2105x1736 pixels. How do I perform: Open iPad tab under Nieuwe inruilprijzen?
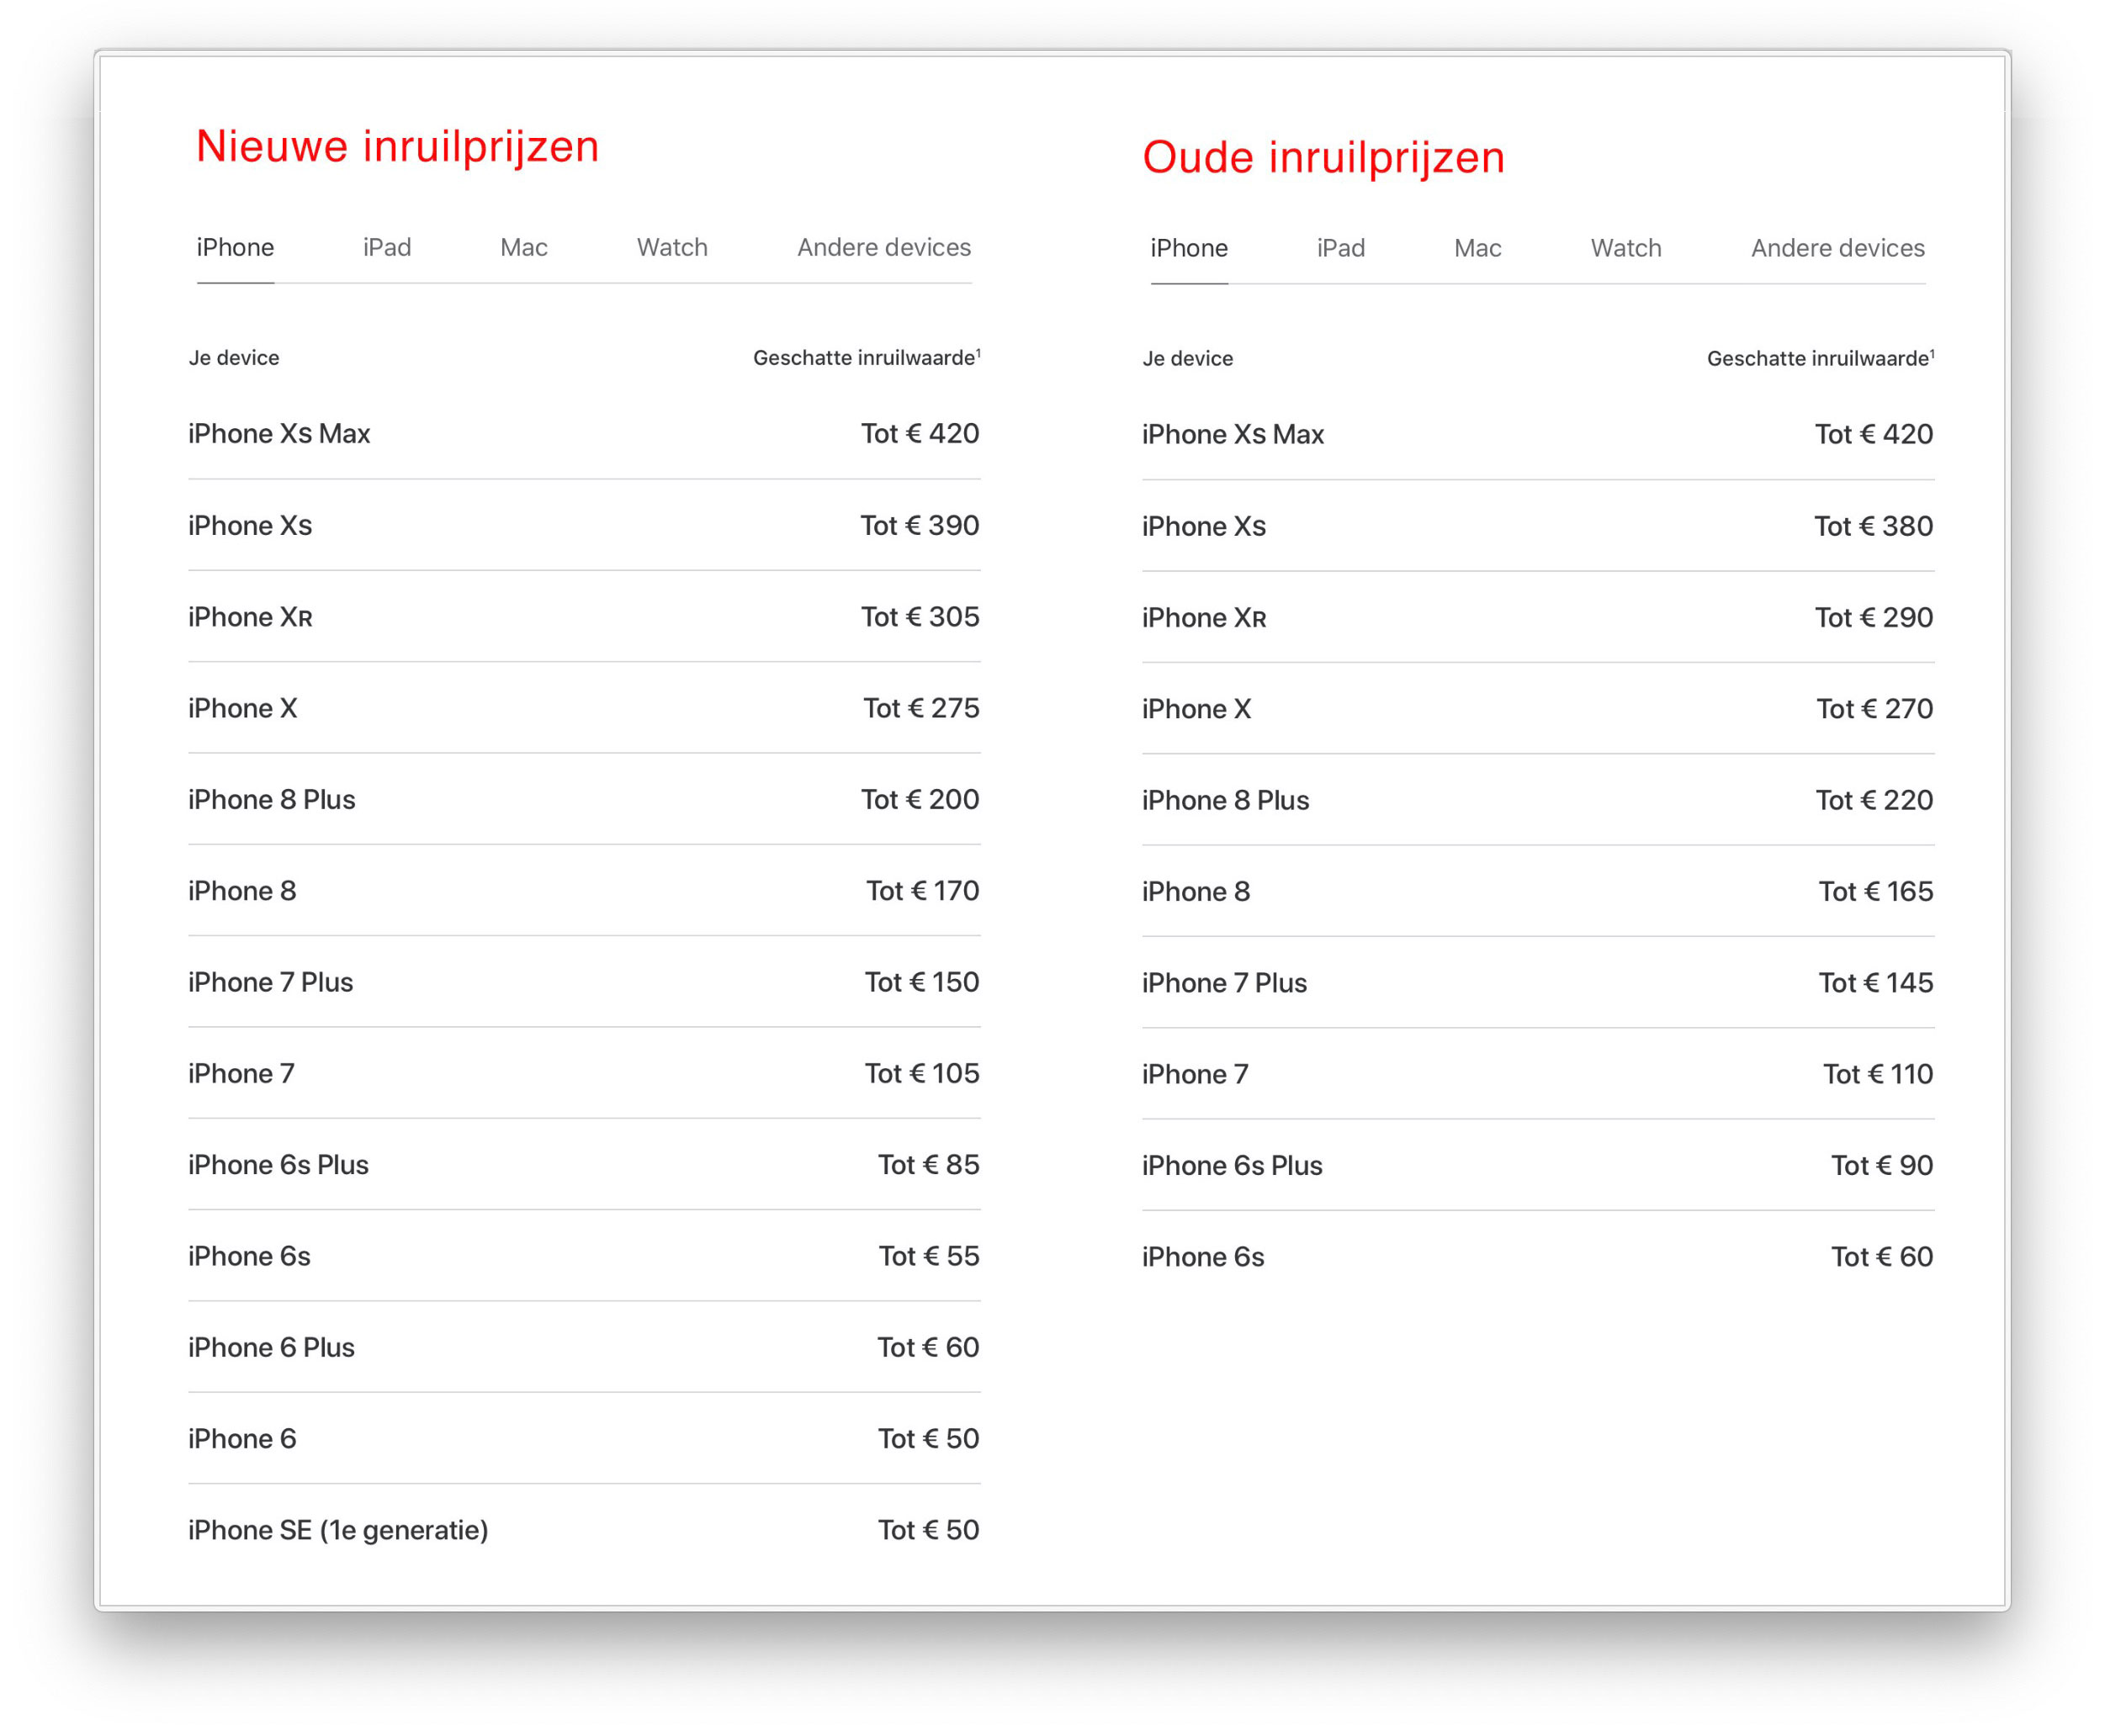point(387,247)
